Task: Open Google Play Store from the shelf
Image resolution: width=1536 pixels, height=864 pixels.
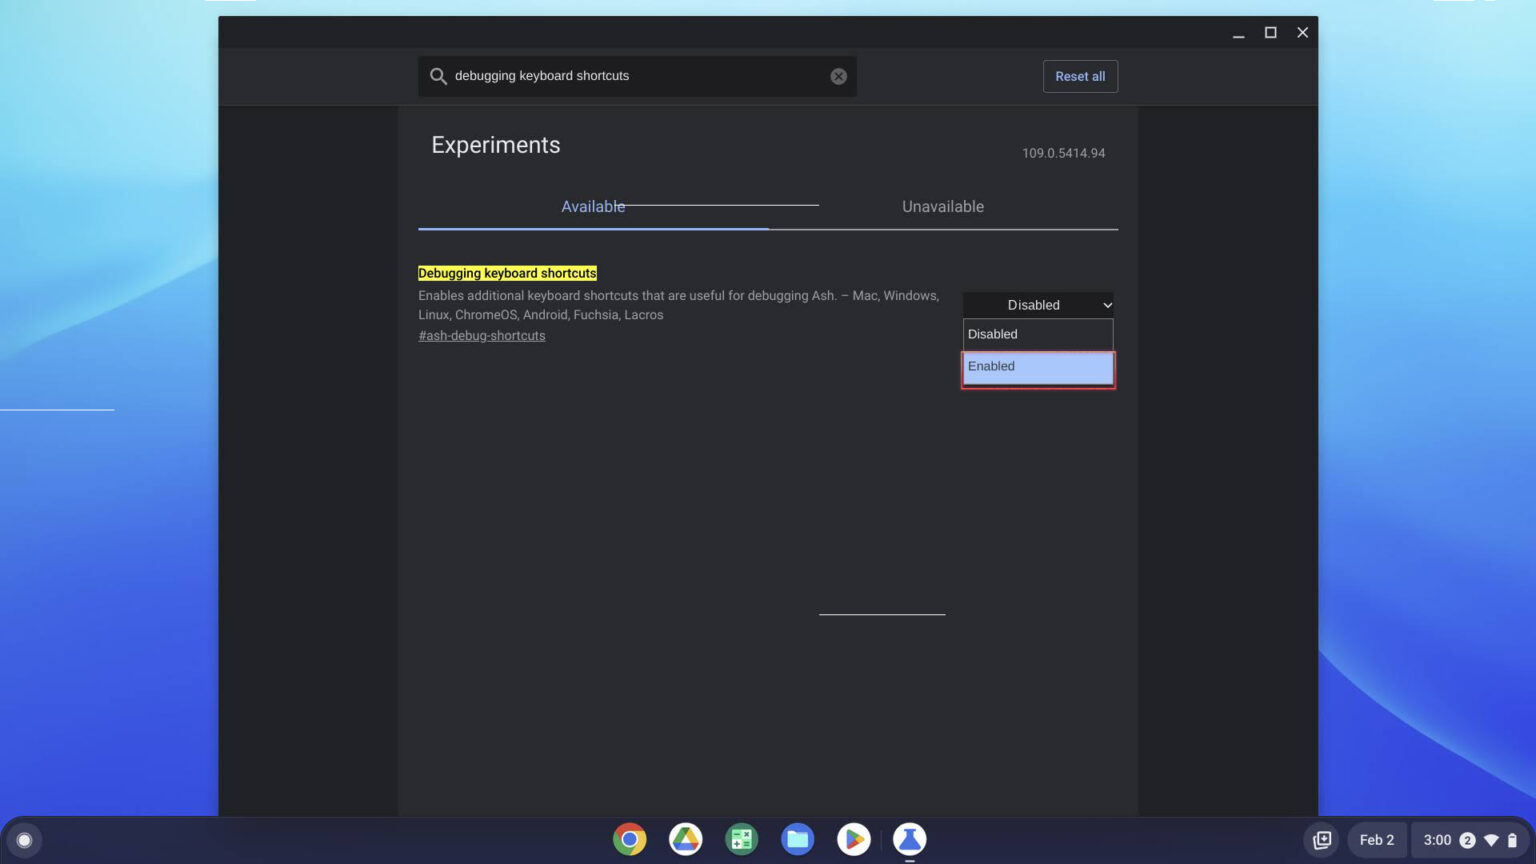Action: pos(853,839)
